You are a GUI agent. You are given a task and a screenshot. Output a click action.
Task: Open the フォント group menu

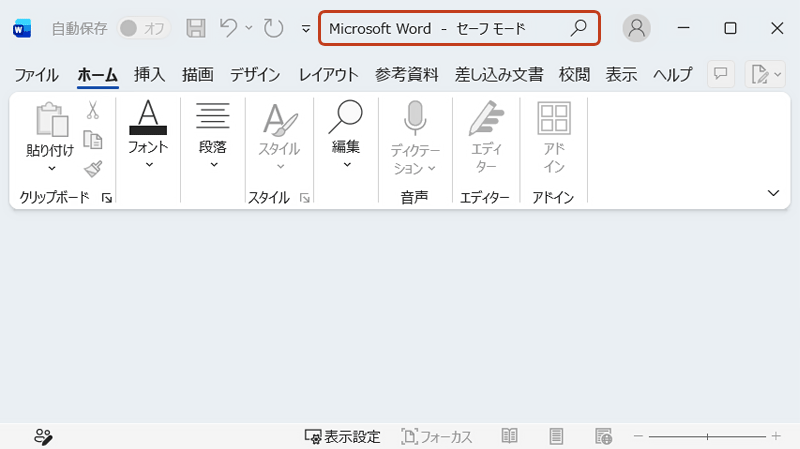(148, 134)
